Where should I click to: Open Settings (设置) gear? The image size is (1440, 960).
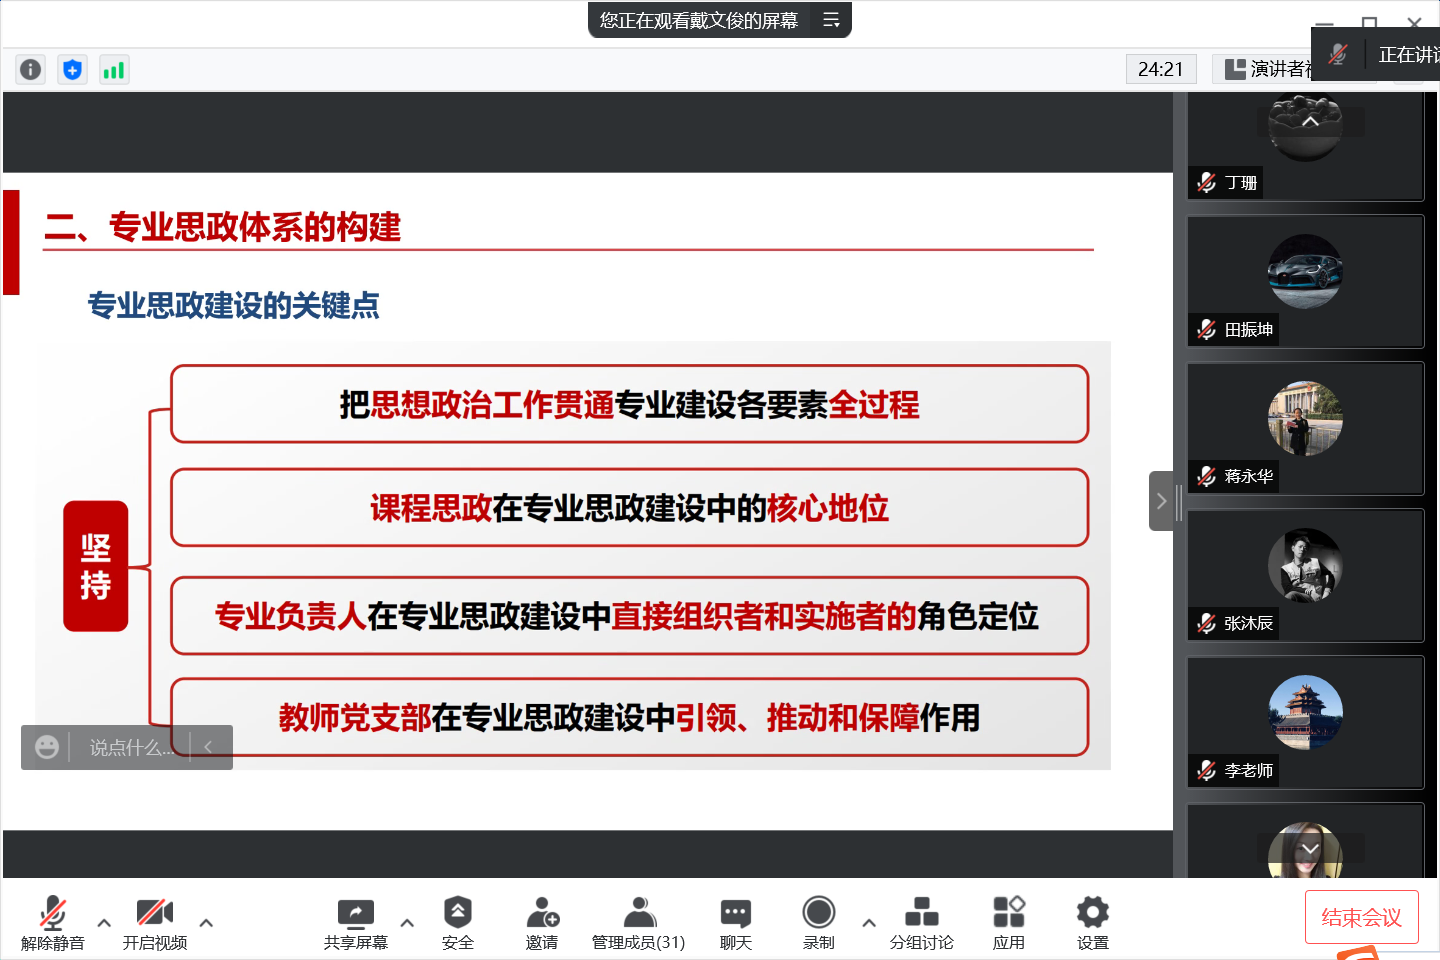(x=1092, y=922)
